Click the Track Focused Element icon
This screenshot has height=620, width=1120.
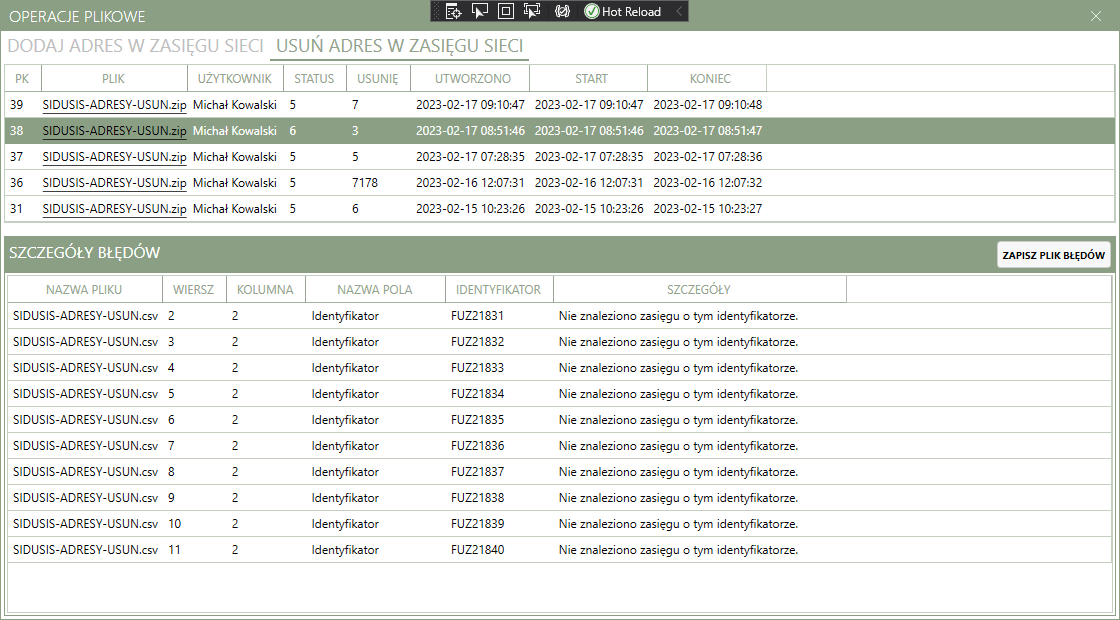pos(531,11)
